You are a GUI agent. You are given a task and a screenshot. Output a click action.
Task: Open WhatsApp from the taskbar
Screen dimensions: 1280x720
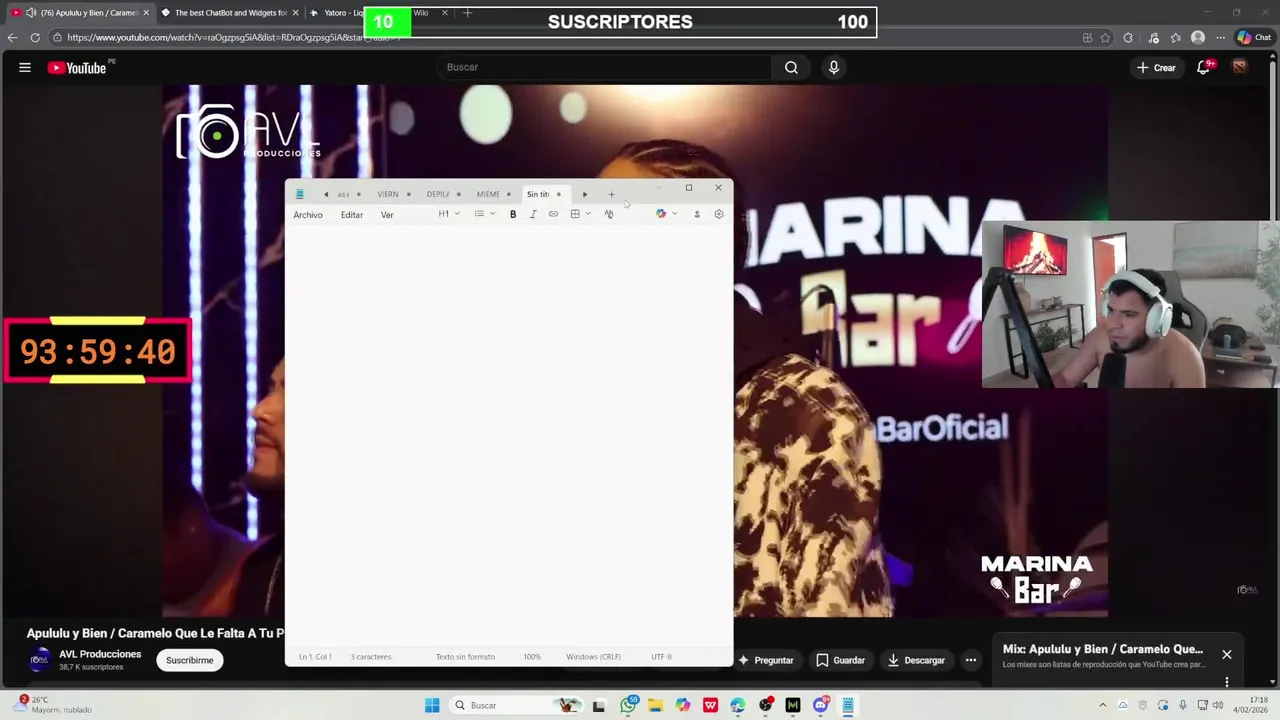point(628,705)
